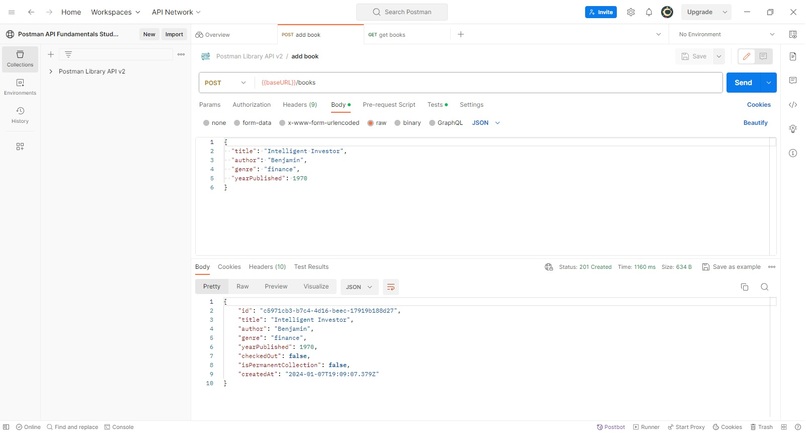806x433 pixels.
Task: Open the comments icon in right sidebar
Action: click(x=793, y=80)
